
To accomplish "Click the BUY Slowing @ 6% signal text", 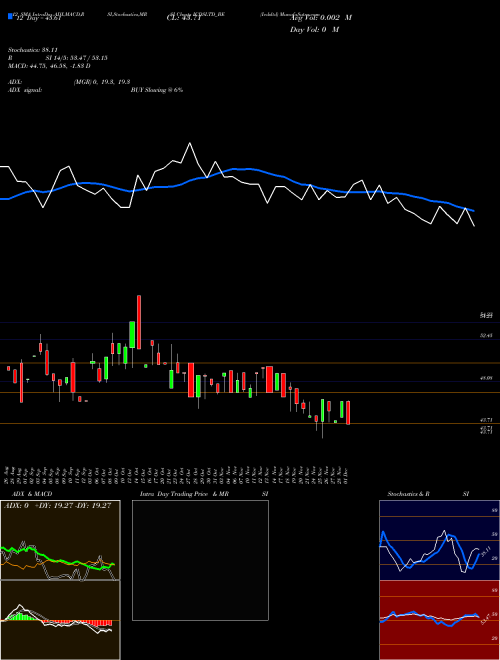I will pos(157,90).
